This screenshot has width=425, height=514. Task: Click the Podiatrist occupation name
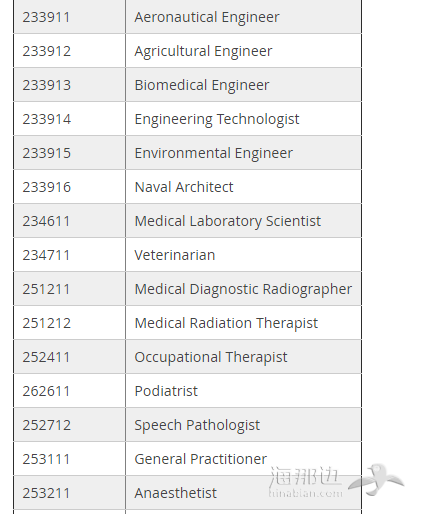coord(166,391)
